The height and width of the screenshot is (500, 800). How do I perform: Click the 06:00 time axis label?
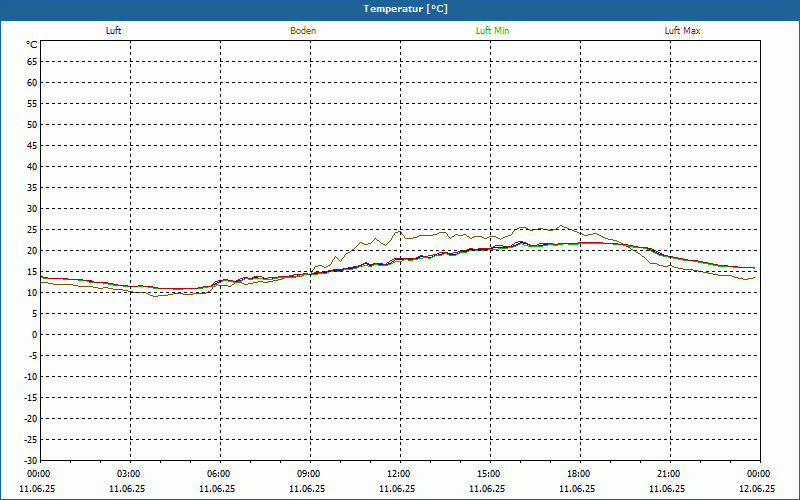click(x=220, y=474)
